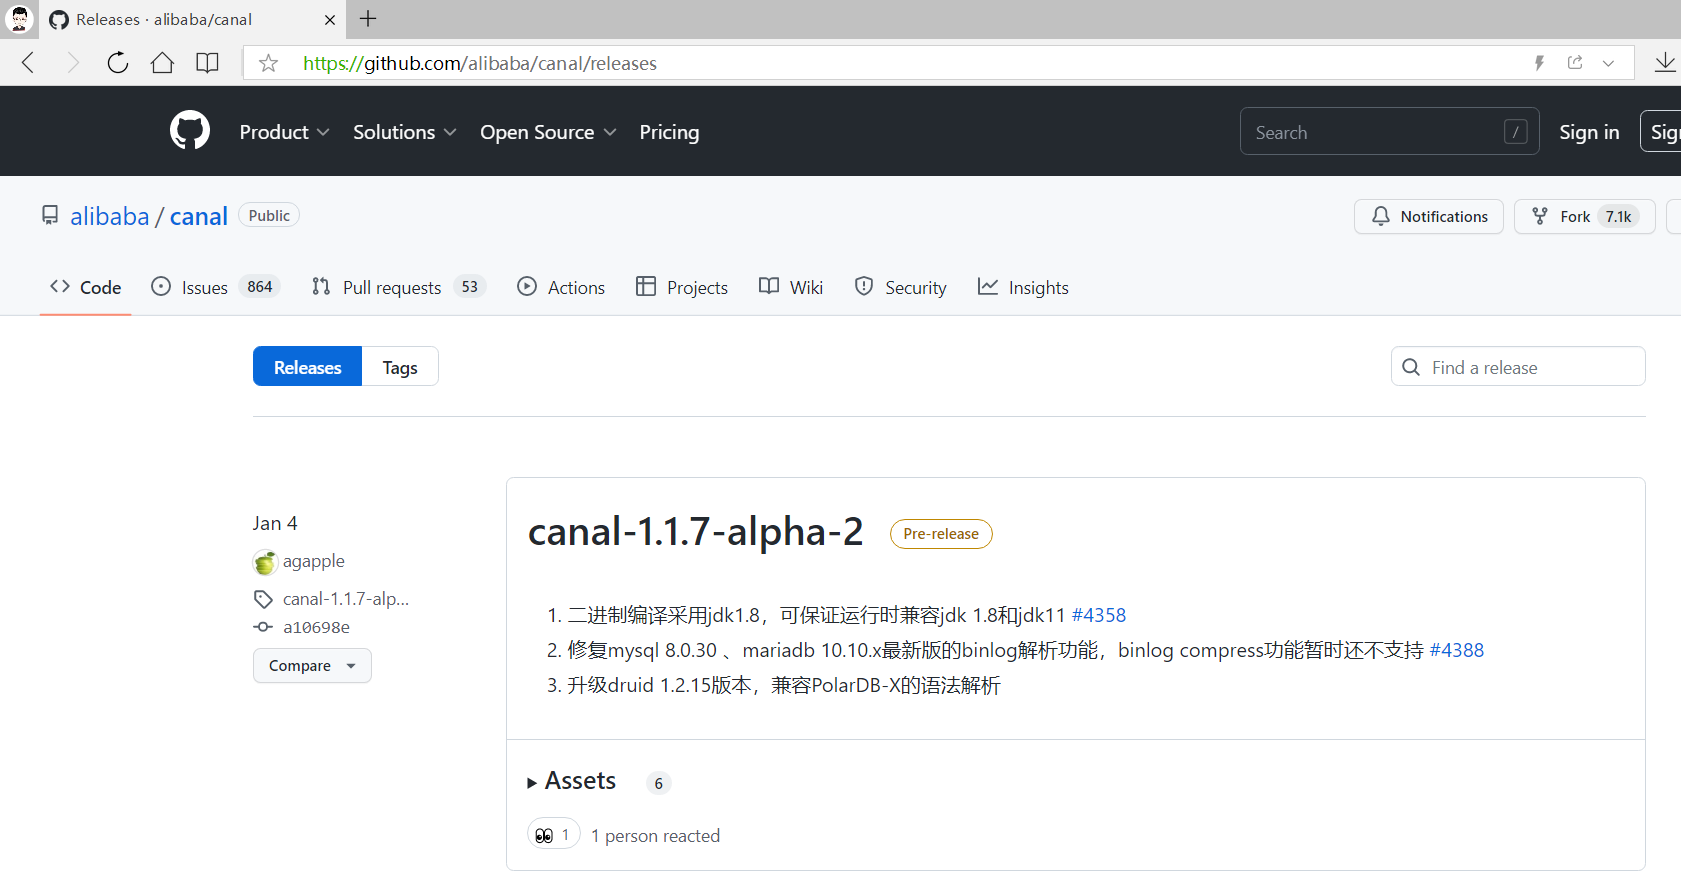The width and height of the screenshot is (1681, 893).
Task: Click the URL in the address bar
Action: click(x=480, y=63)
